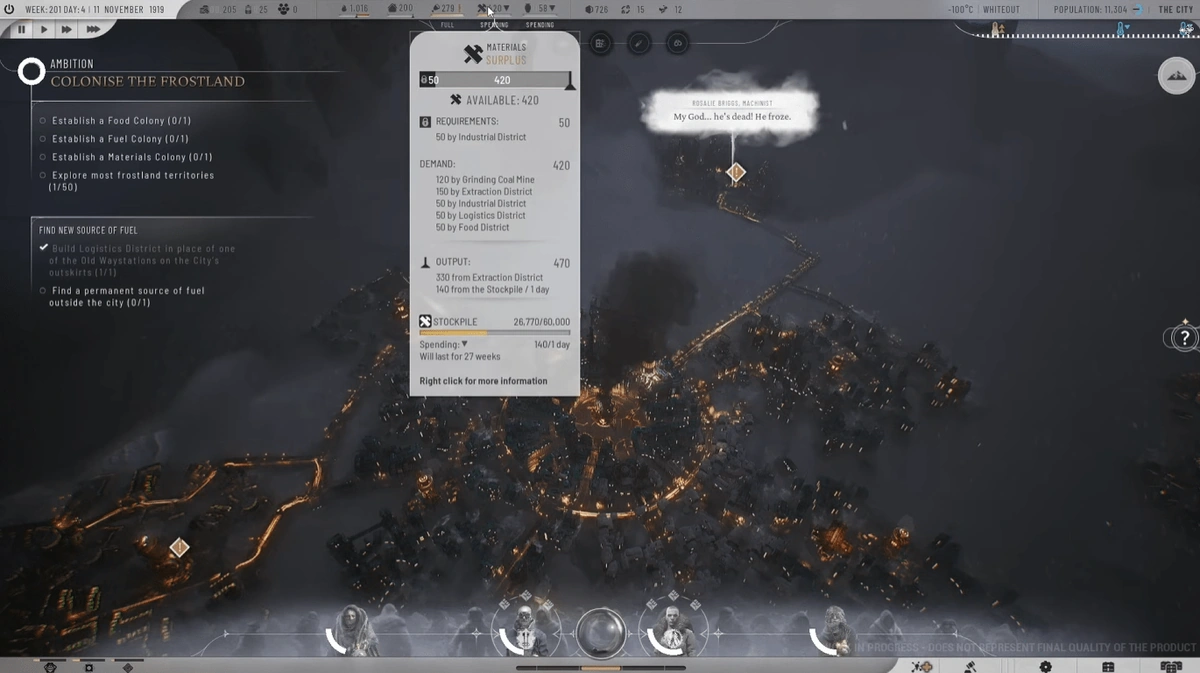Click the tension bar at bottom center
Viewport: 1200px width, 673px height.
600,667
